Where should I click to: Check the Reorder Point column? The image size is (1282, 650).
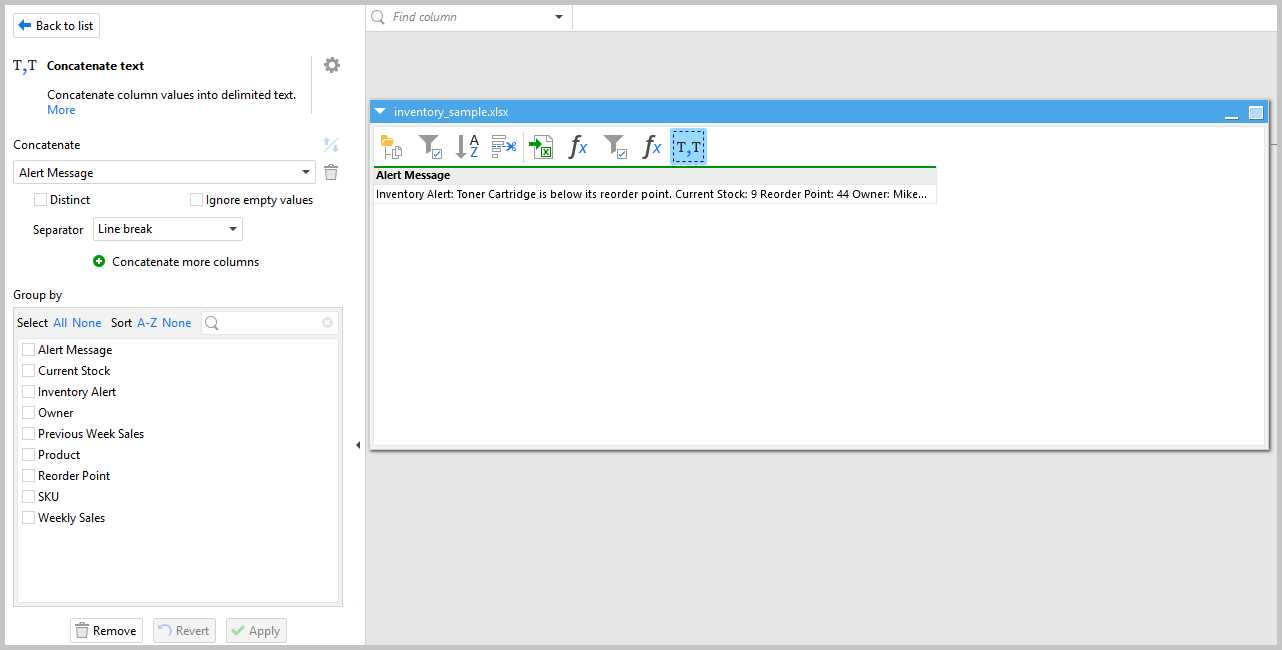coord(28,476)
